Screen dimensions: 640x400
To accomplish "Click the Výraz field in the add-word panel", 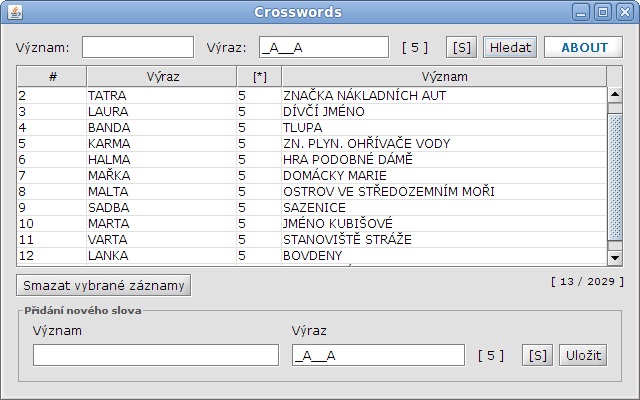I will tap(377, 355).
